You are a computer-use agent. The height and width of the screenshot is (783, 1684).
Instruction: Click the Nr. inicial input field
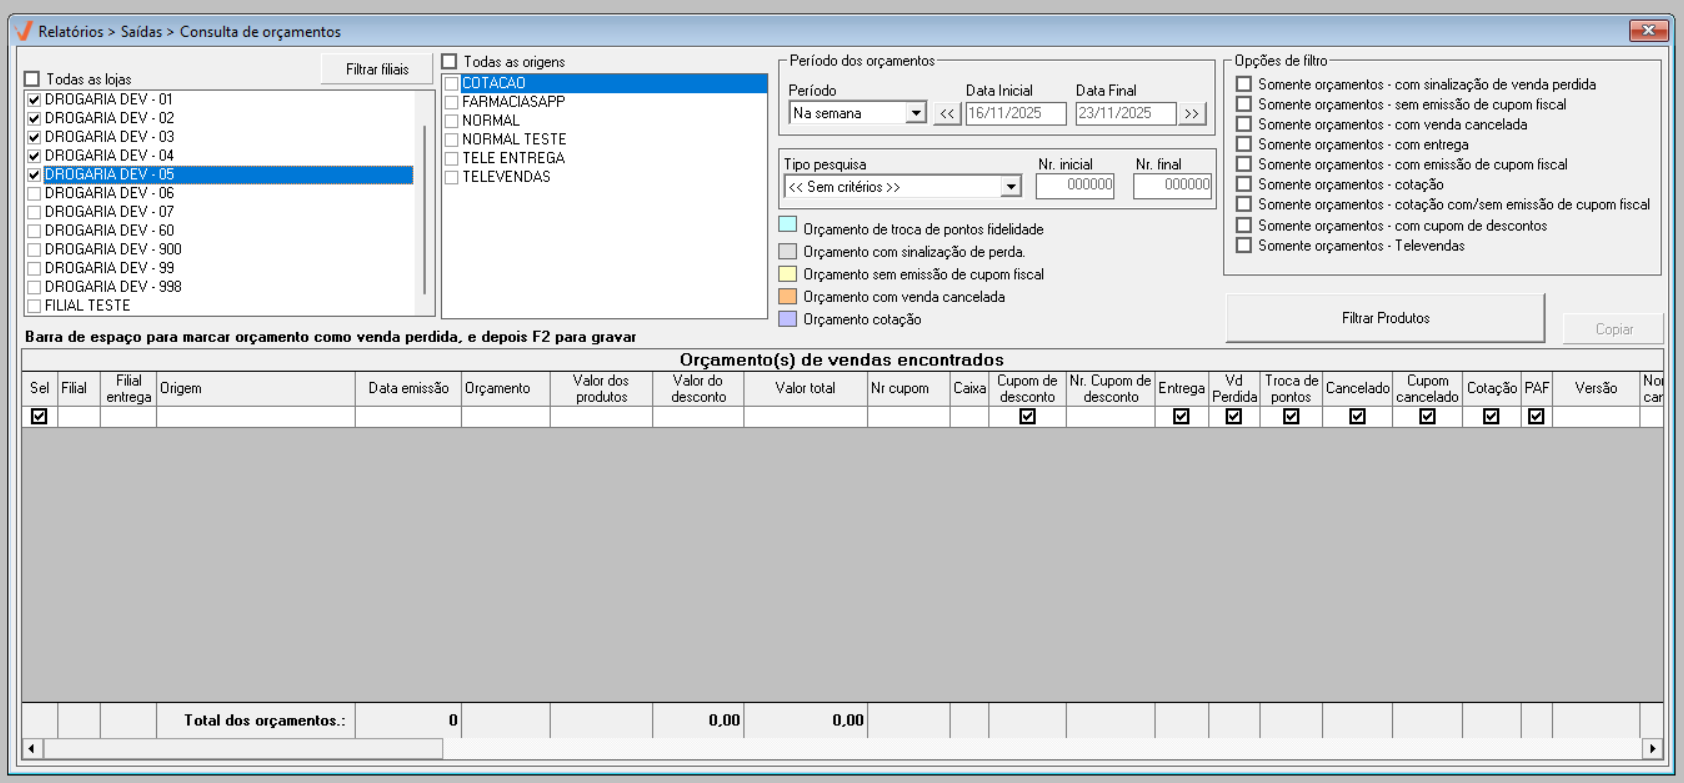1075,185
